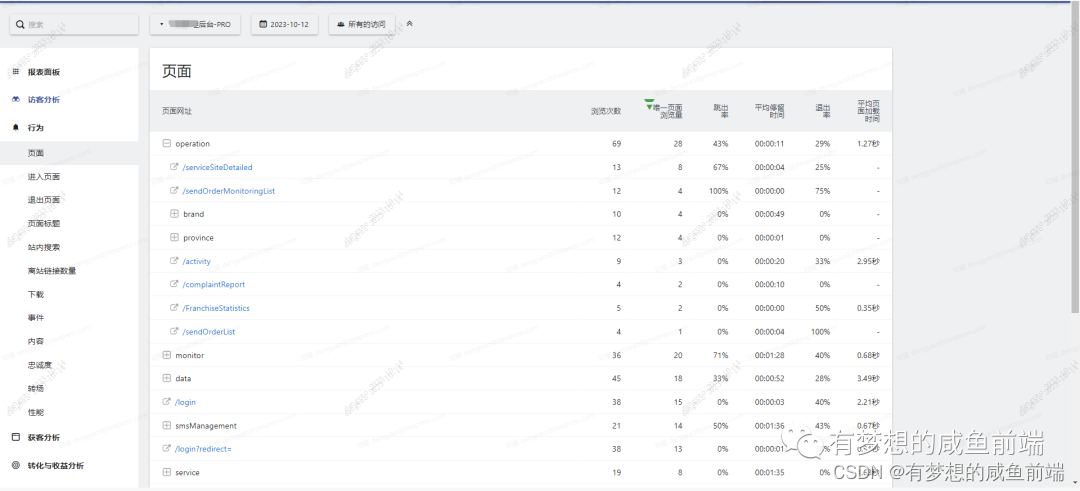Screen dimensions: 1080x491
Task: Open /login page link
Action: tap(186, 402)
